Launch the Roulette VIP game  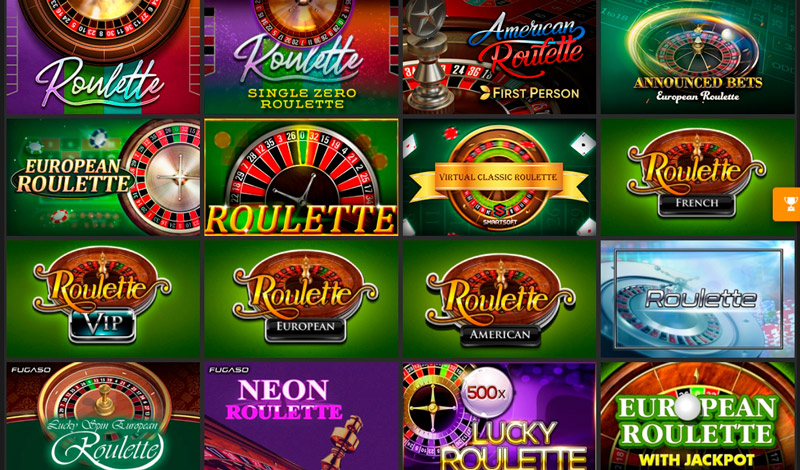(103, 299)
